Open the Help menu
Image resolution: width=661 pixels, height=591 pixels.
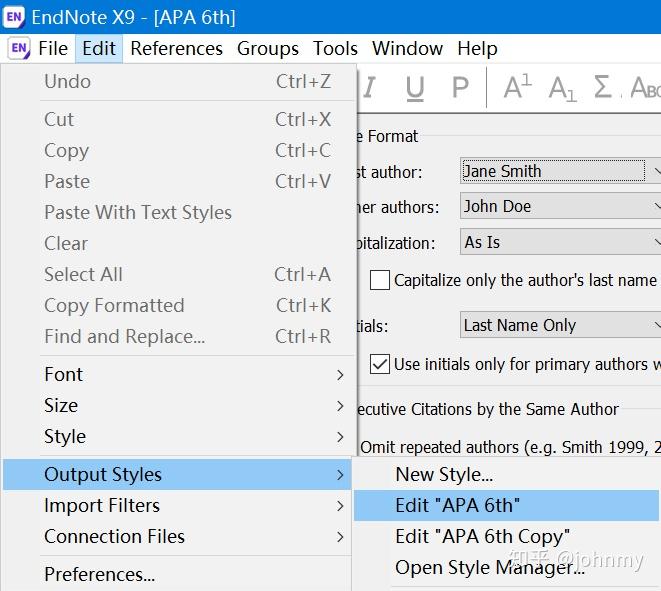[x=477, y=48]
